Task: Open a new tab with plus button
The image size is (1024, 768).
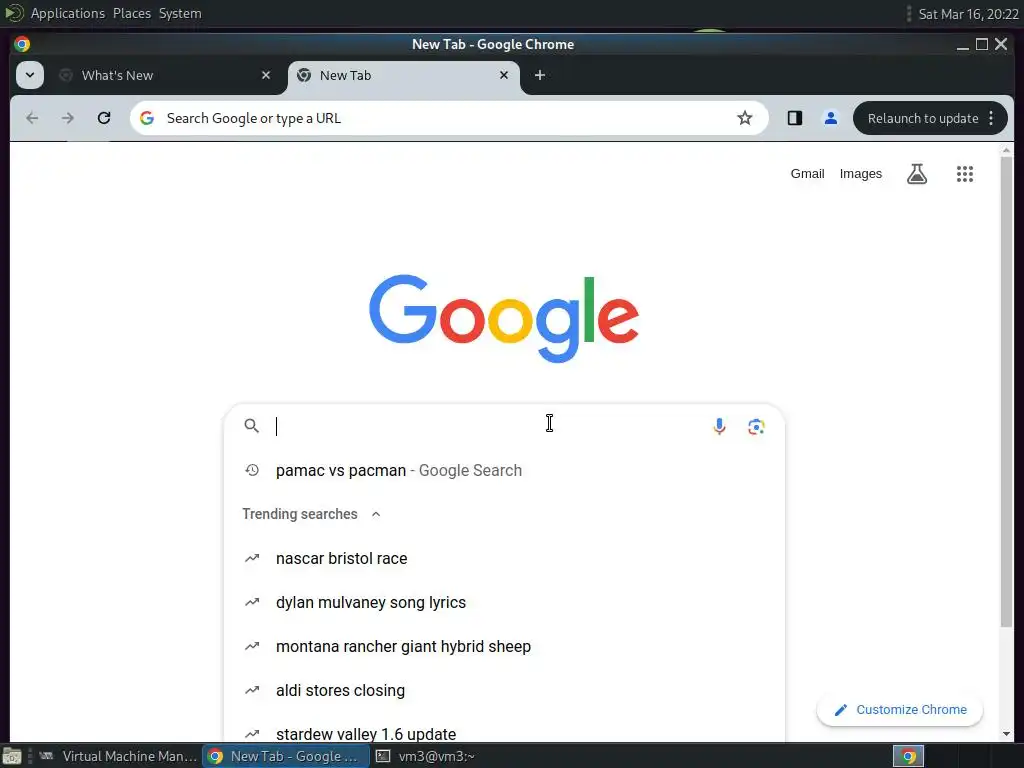Action: [x=539, y=75]
